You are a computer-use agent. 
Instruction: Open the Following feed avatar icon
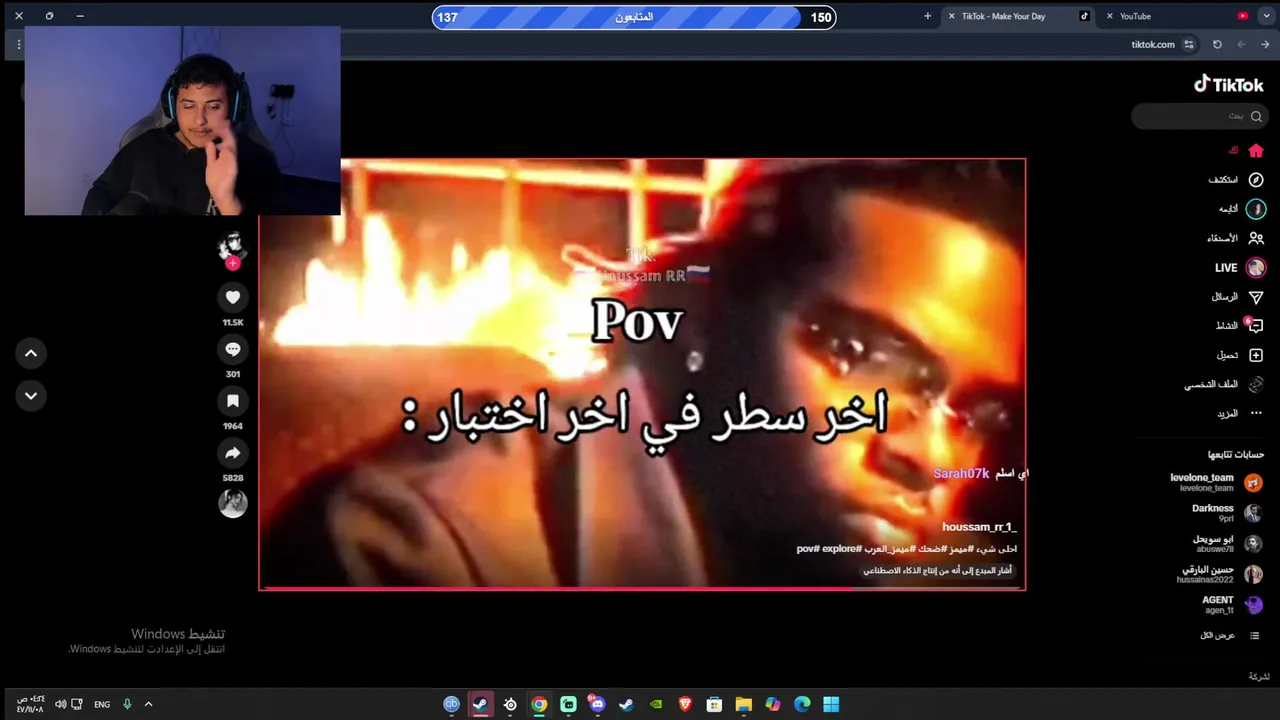[x=1256, y=209]
